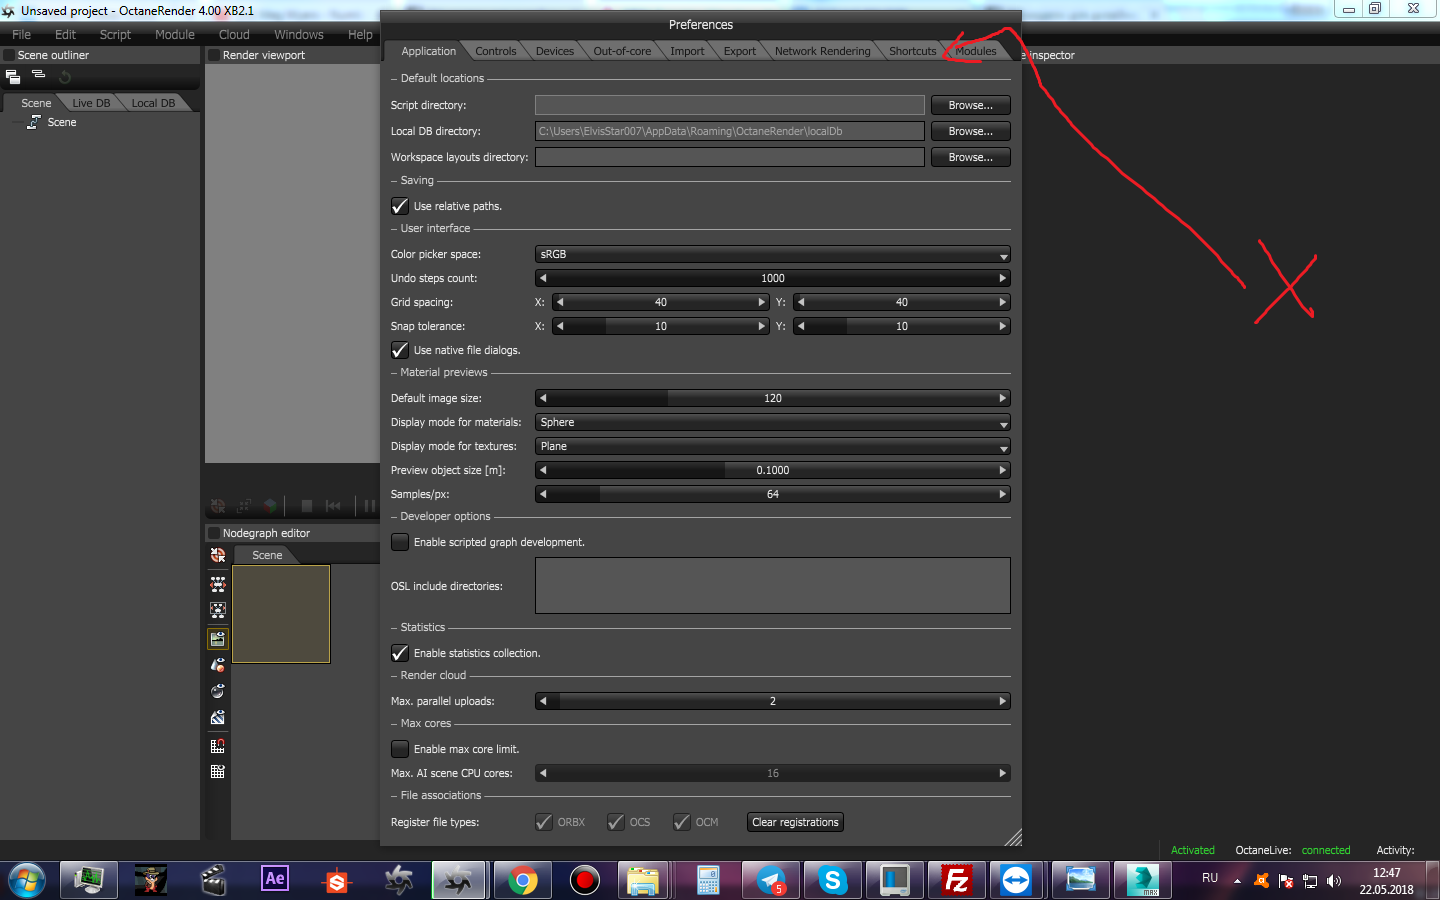Screen dimensions: 1440x900
Task: Enable scripted graph development checkbox
Action: click(400, 542)
